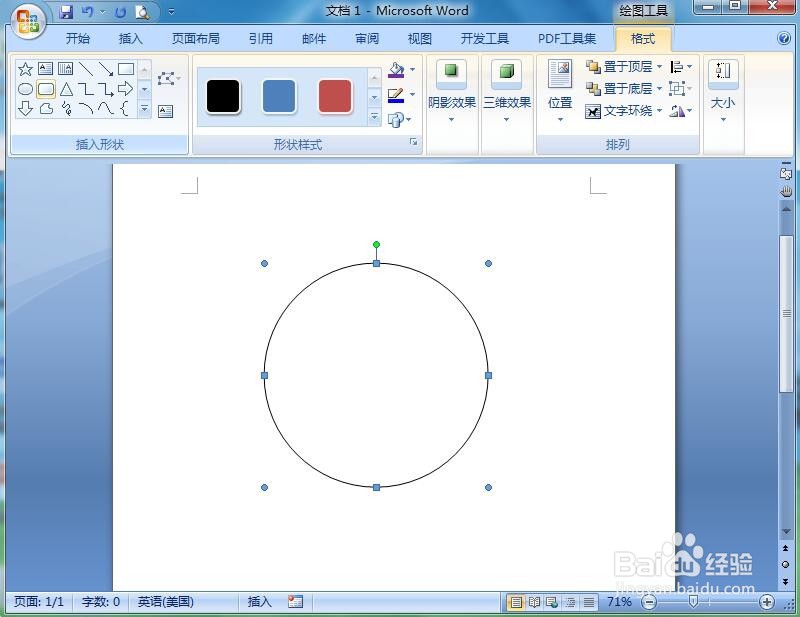Click the 置于顶层 bring to front button
The width and height of the screenshot is (800, 617).
619,67
